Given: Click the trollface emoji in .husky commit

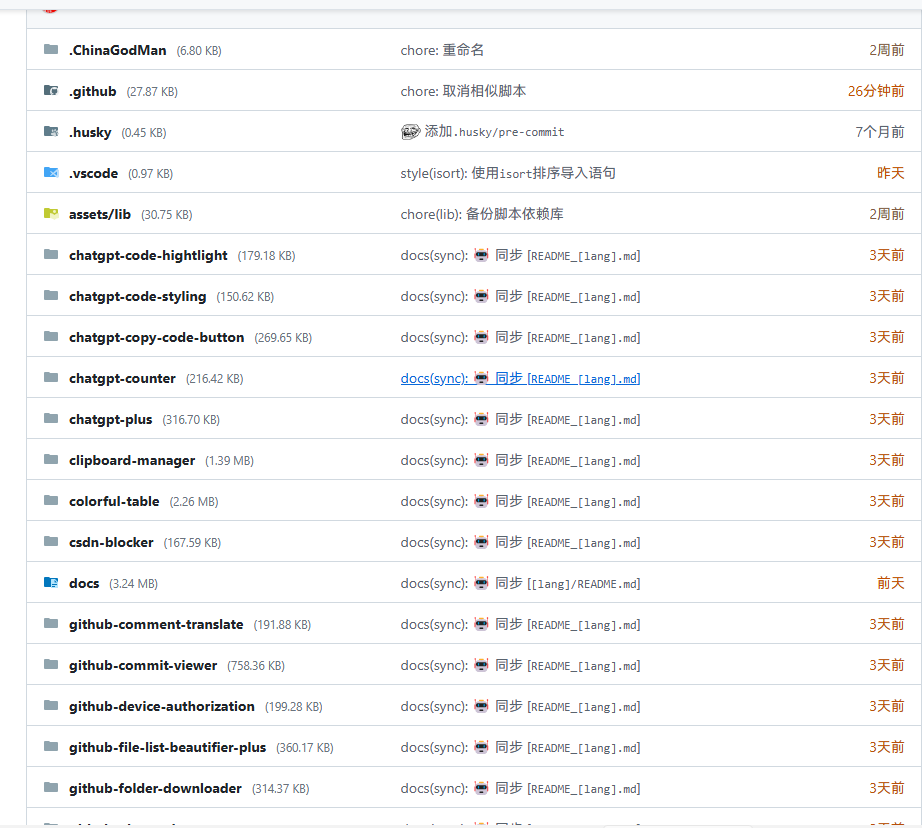Looking at the screenshot, I should 410,131.
